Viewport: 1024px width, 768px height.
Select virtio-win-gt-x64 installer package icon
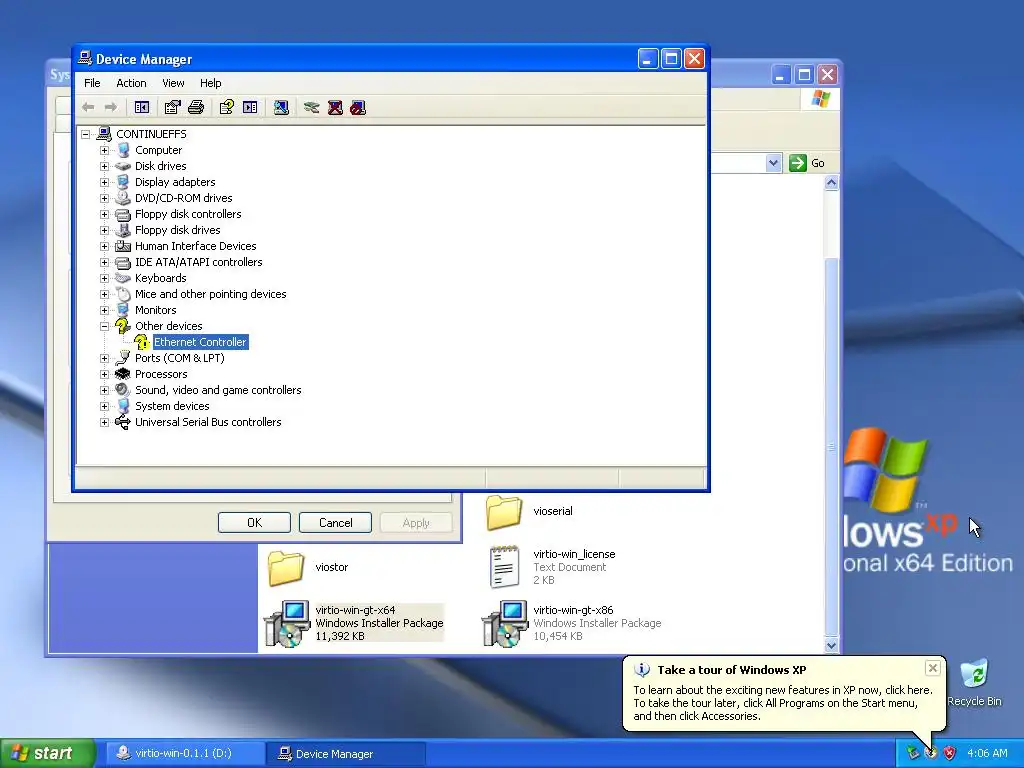pos(287,624)
